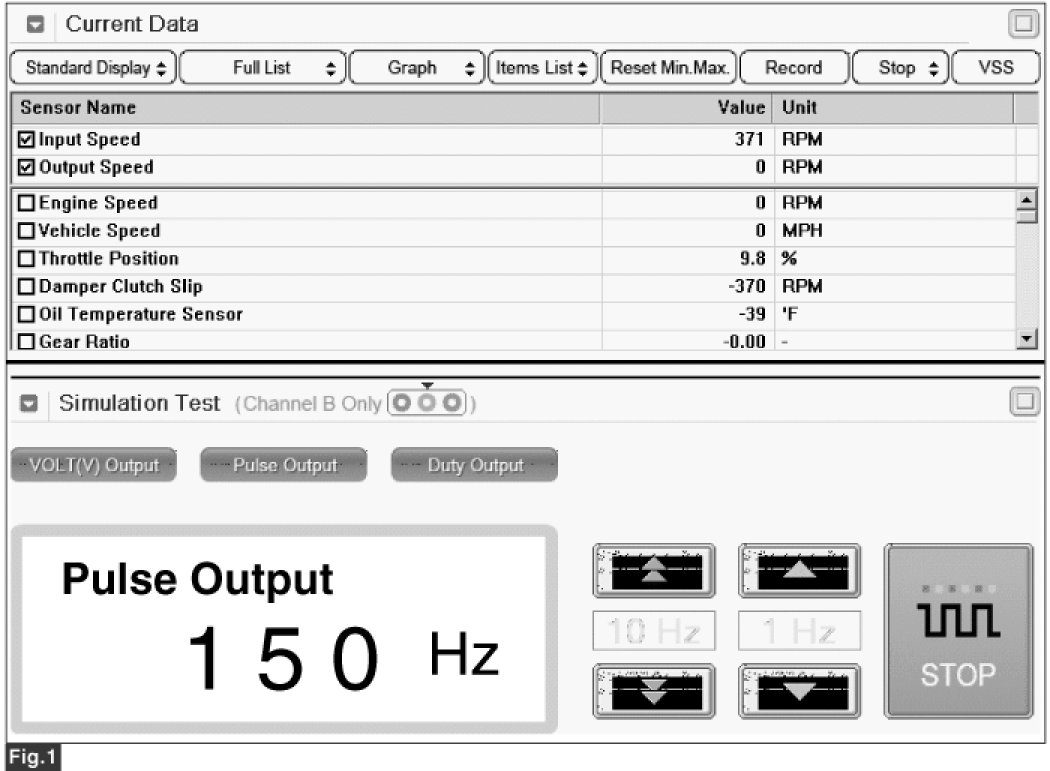Uncheck the Output Speed sensor
The width and height of the screenshot is (1050, 771).
[26, 167]
